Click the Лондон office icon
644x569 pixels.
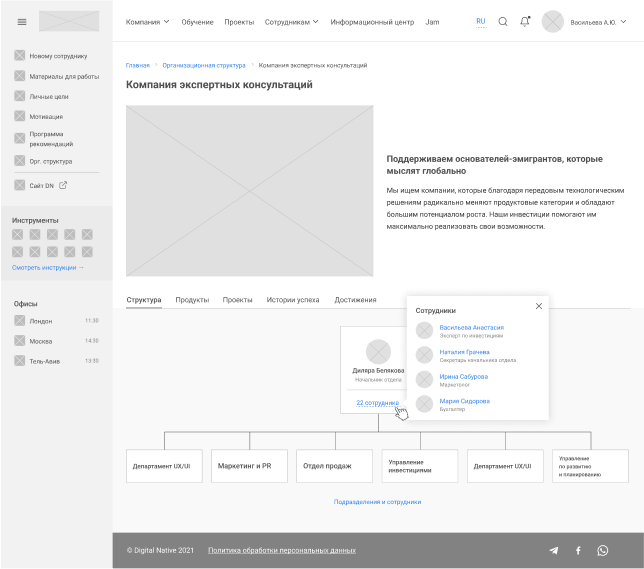(19, 320)
